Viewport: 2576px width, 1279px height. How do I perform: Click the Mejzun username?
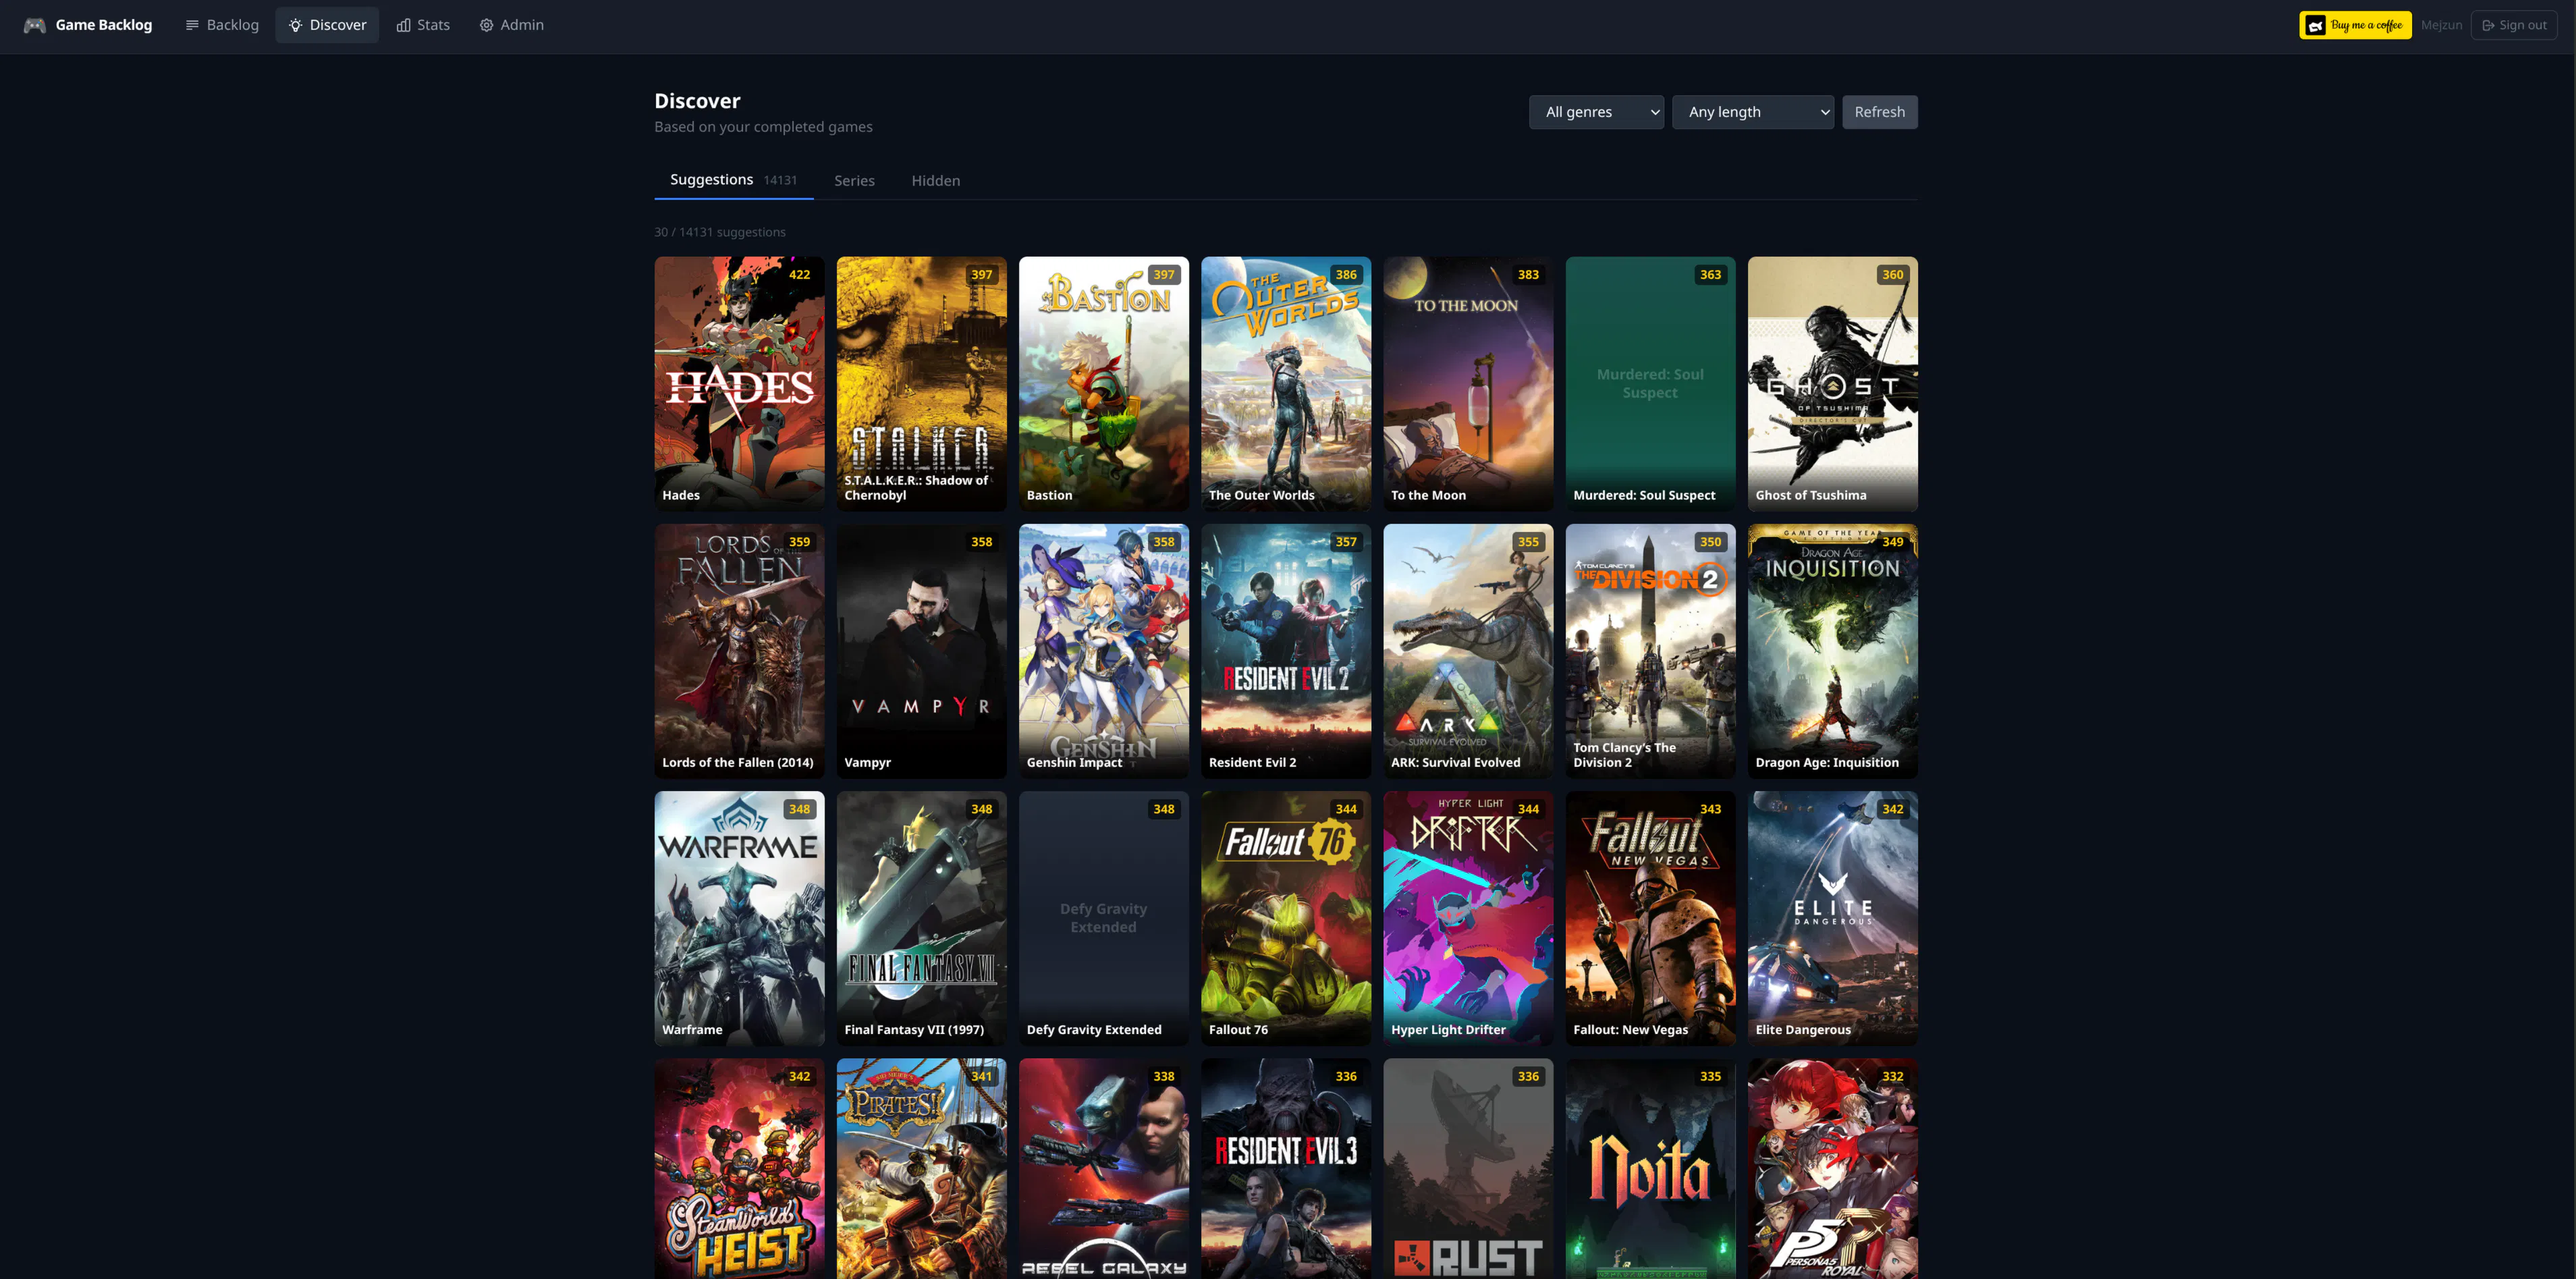[x=2441, y=25]
